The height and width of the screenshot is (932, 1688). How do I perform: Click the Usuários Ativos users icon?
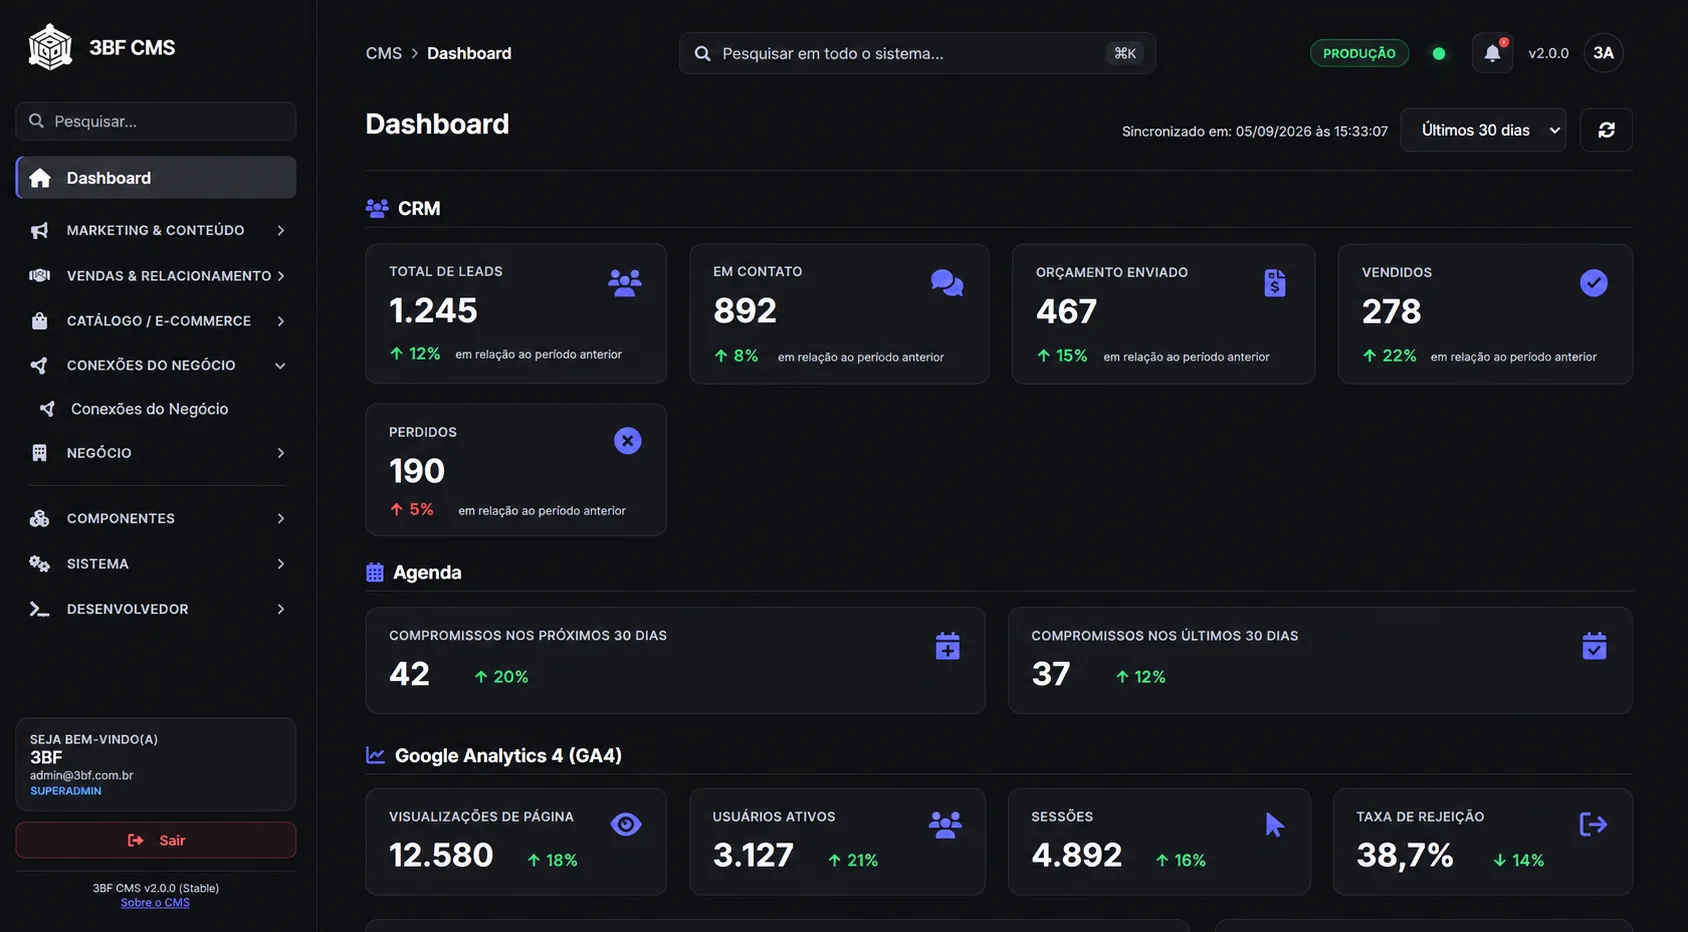pos(945,824)
